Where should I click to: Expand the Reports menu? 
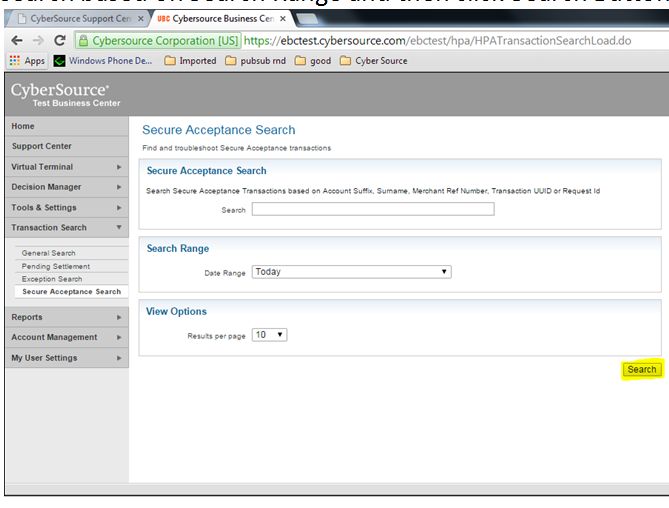(x=67, y=317)
